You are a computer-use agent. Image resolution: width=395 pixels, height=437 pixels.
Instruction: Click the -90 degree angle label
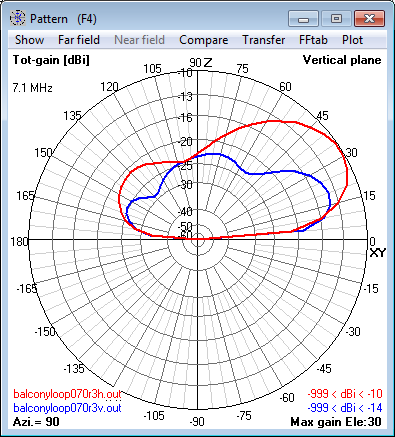pyautogui.click(x=197, y=422)
